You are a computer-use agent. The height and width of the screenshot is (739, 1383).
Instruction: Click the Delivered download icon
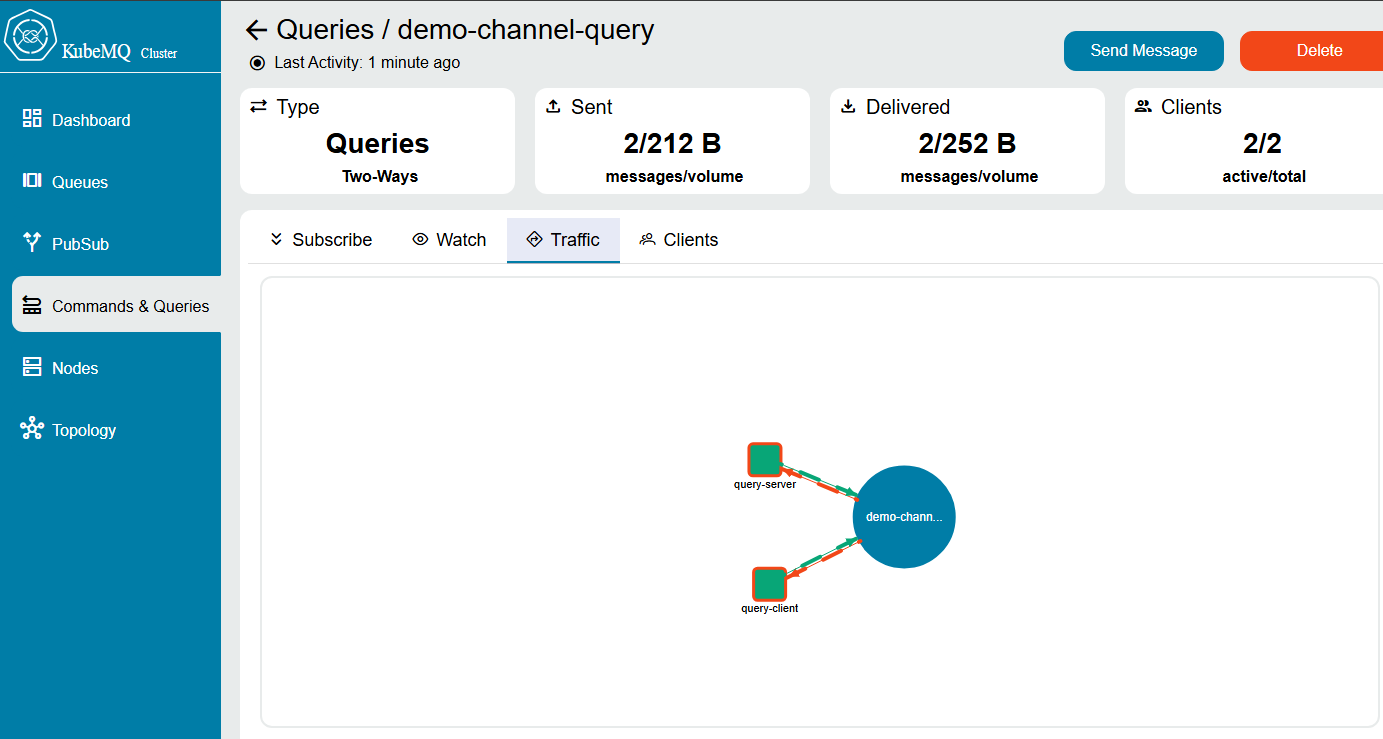(x=848, y=107)
